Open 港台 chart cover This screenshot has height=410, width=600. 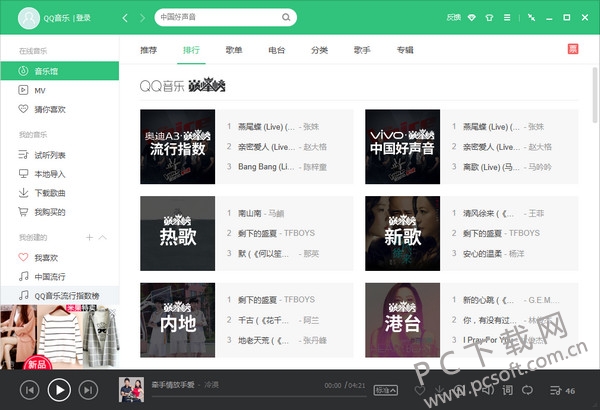point(403,320)
